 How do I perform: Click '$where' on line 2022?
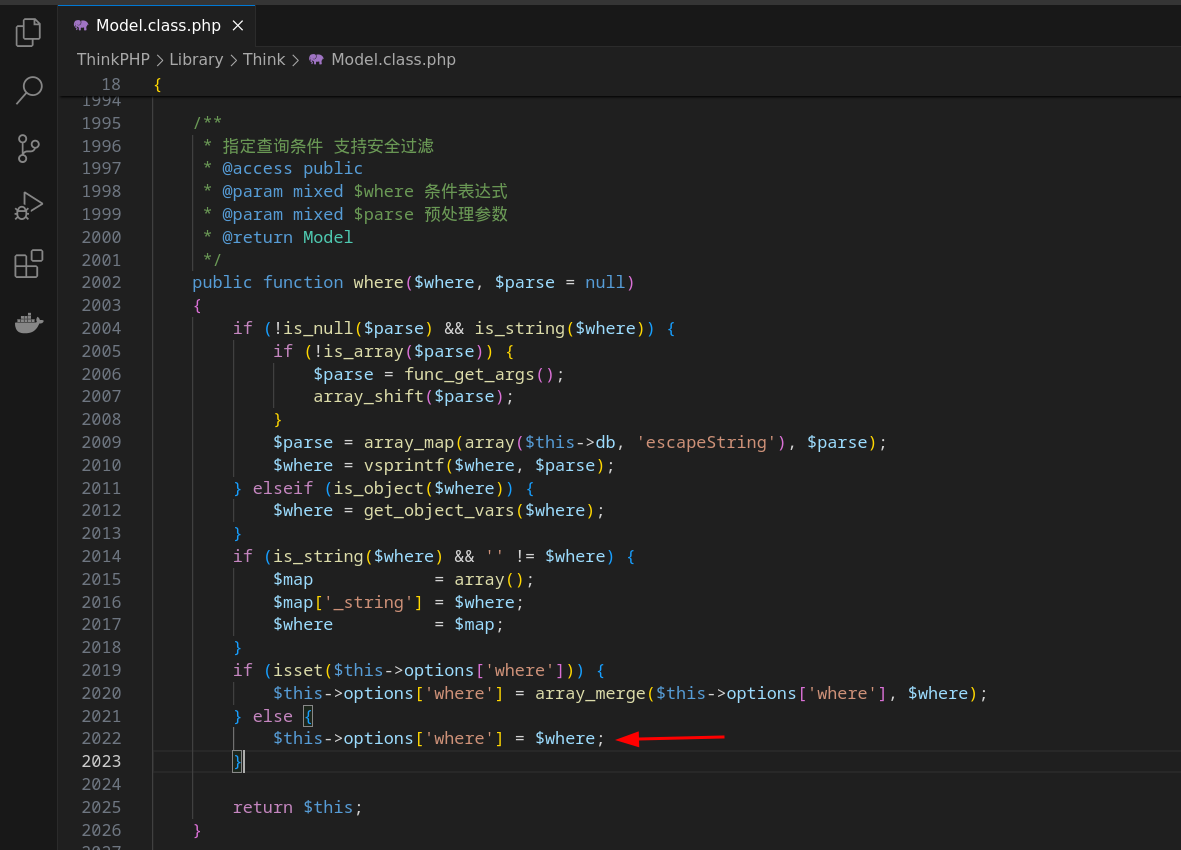tap(565, 739)
